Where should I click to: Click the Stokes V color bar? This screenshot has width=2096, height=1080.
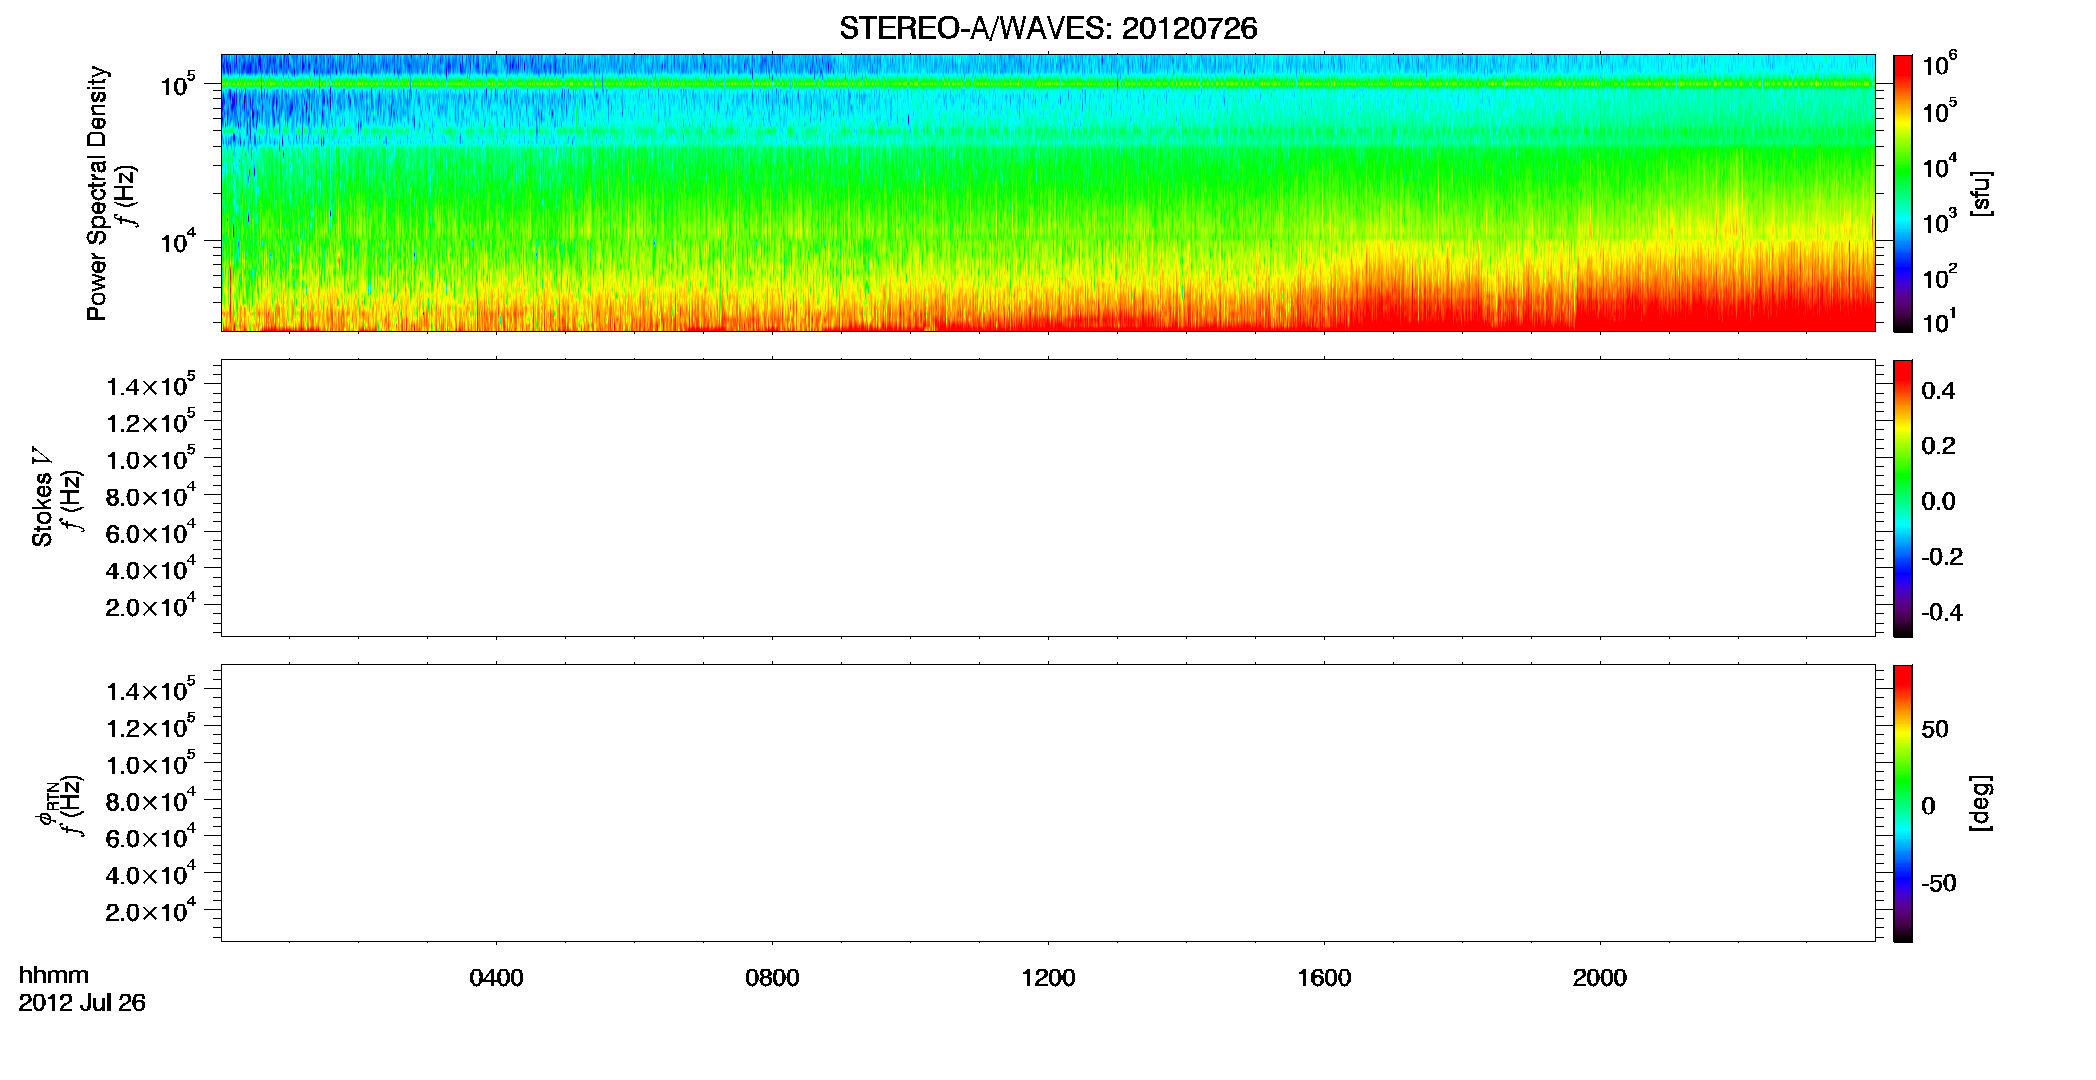pyautogui.click(x=1902, y=498)
